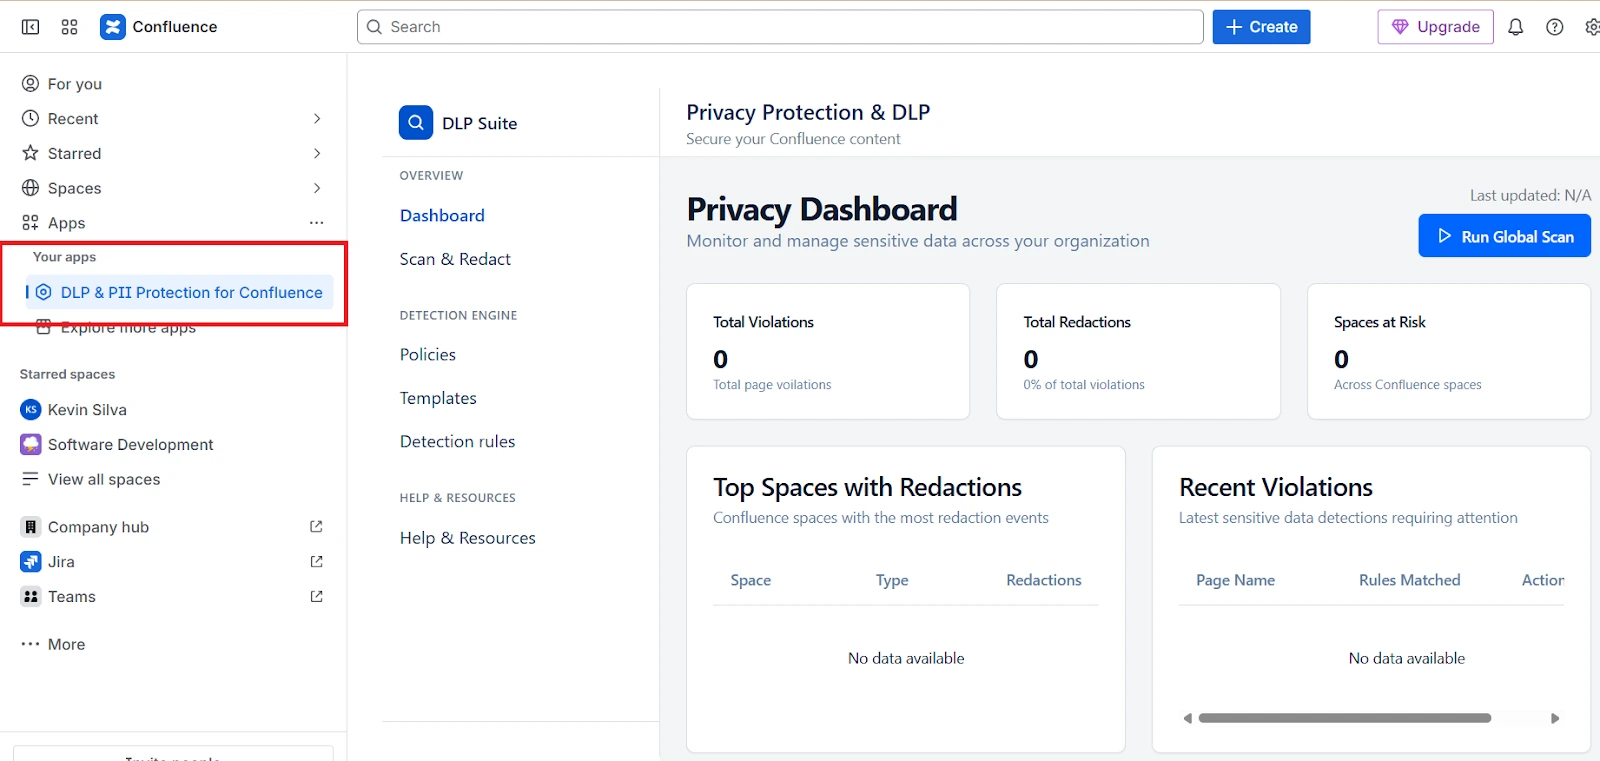
Task: Expand the Starred chevron
Action: 317,153
